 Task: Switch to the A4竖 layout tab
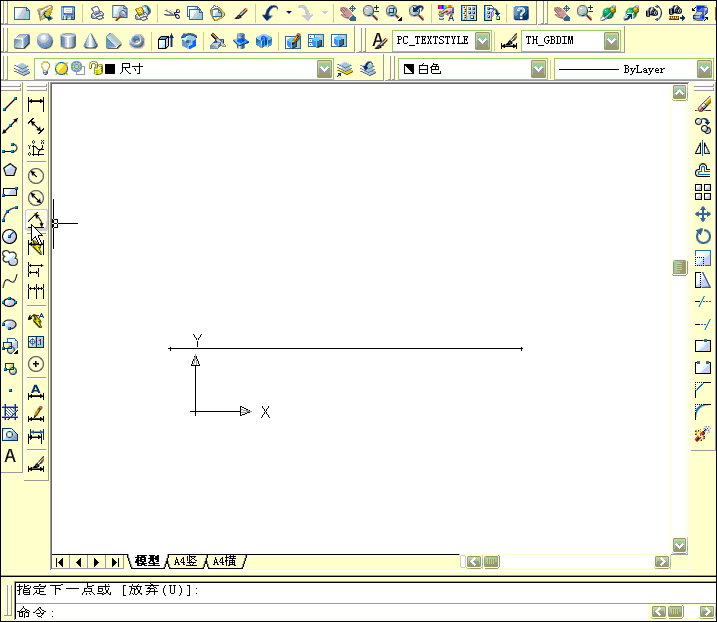[x=185, y=561]
